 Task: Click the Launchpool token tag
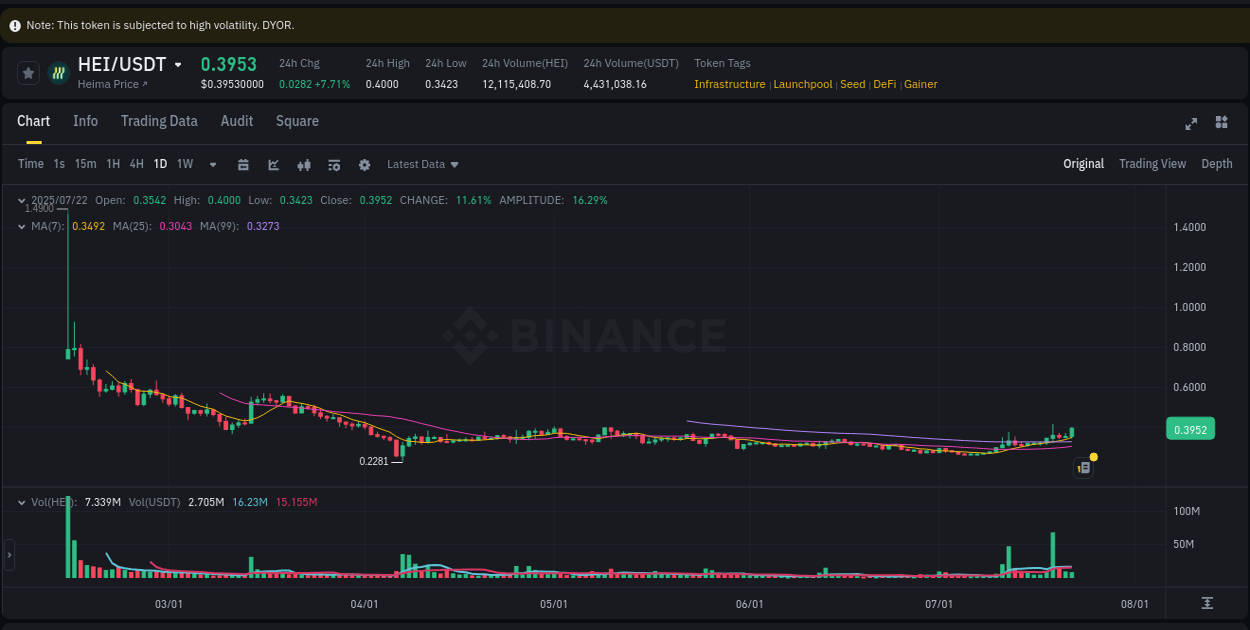803,84
